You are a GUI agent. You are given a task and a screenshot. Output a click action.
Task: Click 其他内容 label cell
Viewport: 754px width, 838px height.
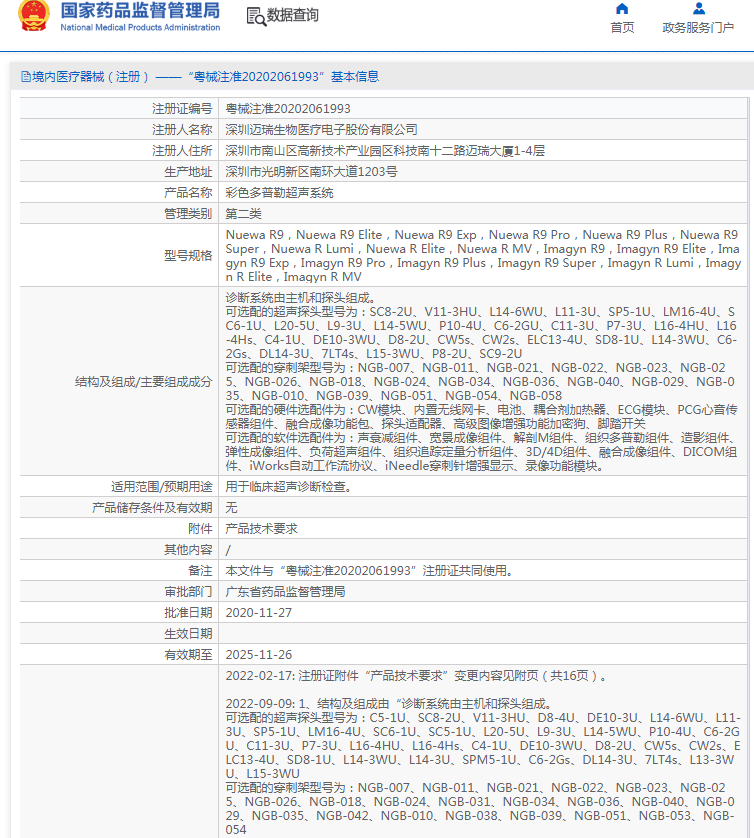tap(119, 549)
